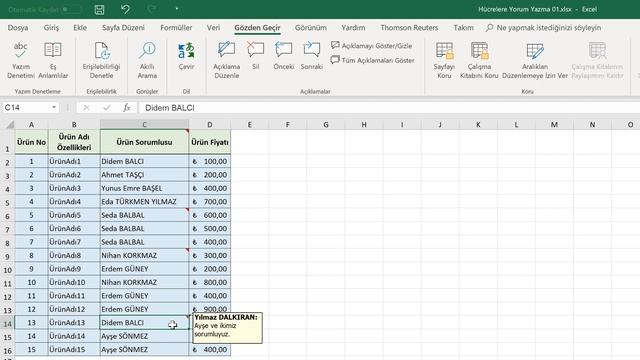
Task: Select column D header
Action: (210, 124)
